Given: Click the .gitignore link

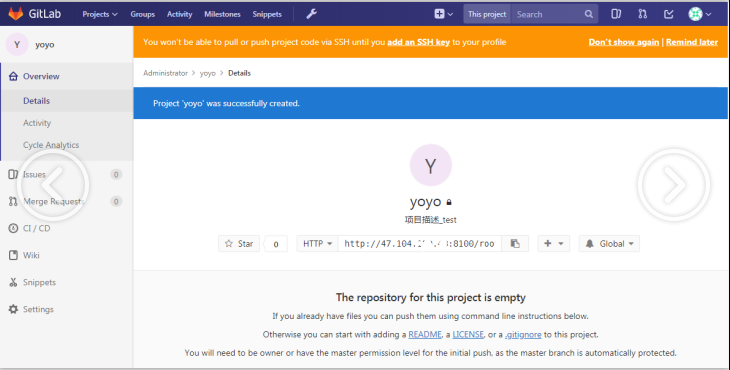Looking at the screenshot, I should click(x=523, y=334).
